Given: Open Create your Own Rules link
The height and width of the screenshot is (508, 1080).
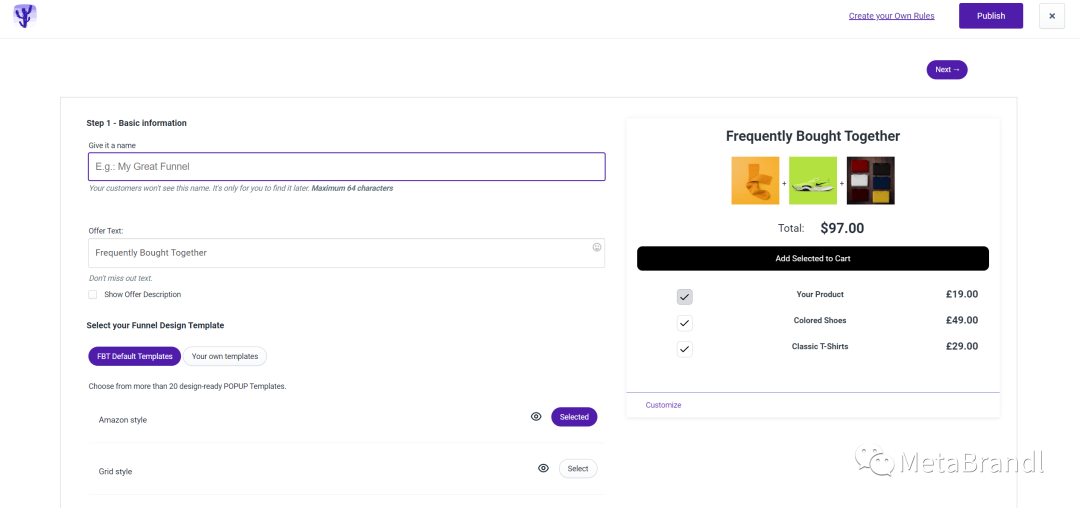Looking at the screenshot, I should (891, 16).
